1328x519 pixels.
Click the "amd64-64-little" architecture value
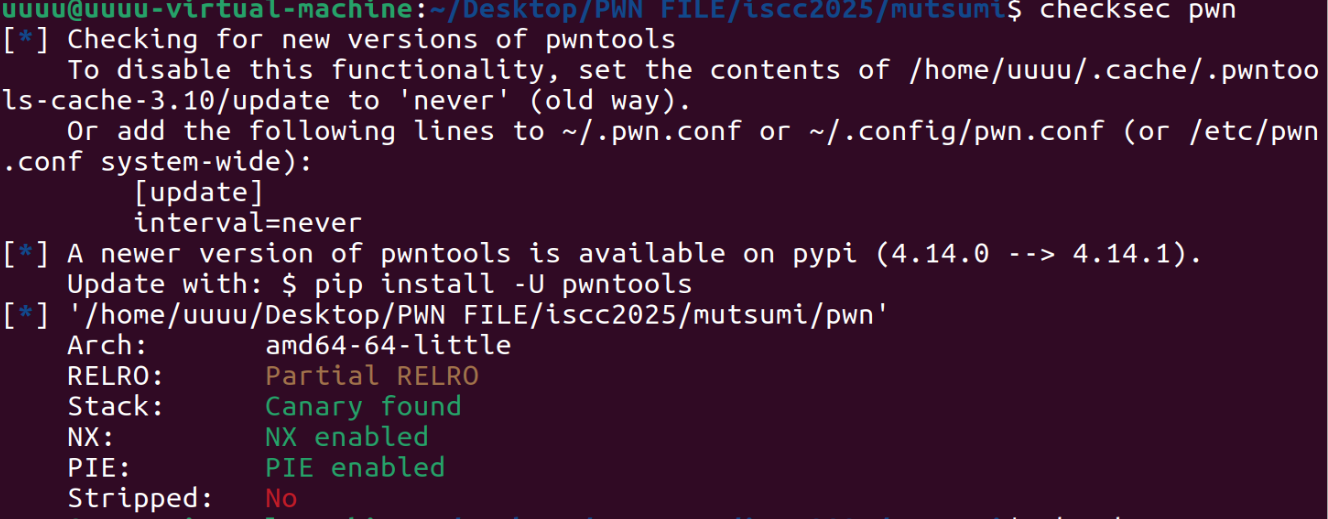coord(388,345)
